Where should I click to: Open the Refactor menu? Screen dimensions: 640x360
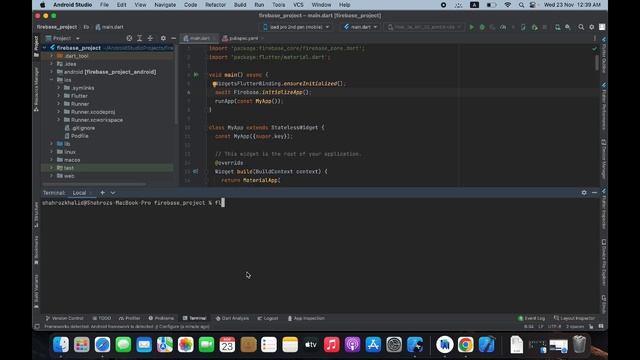pyautogui.click(x=216, y=5)
